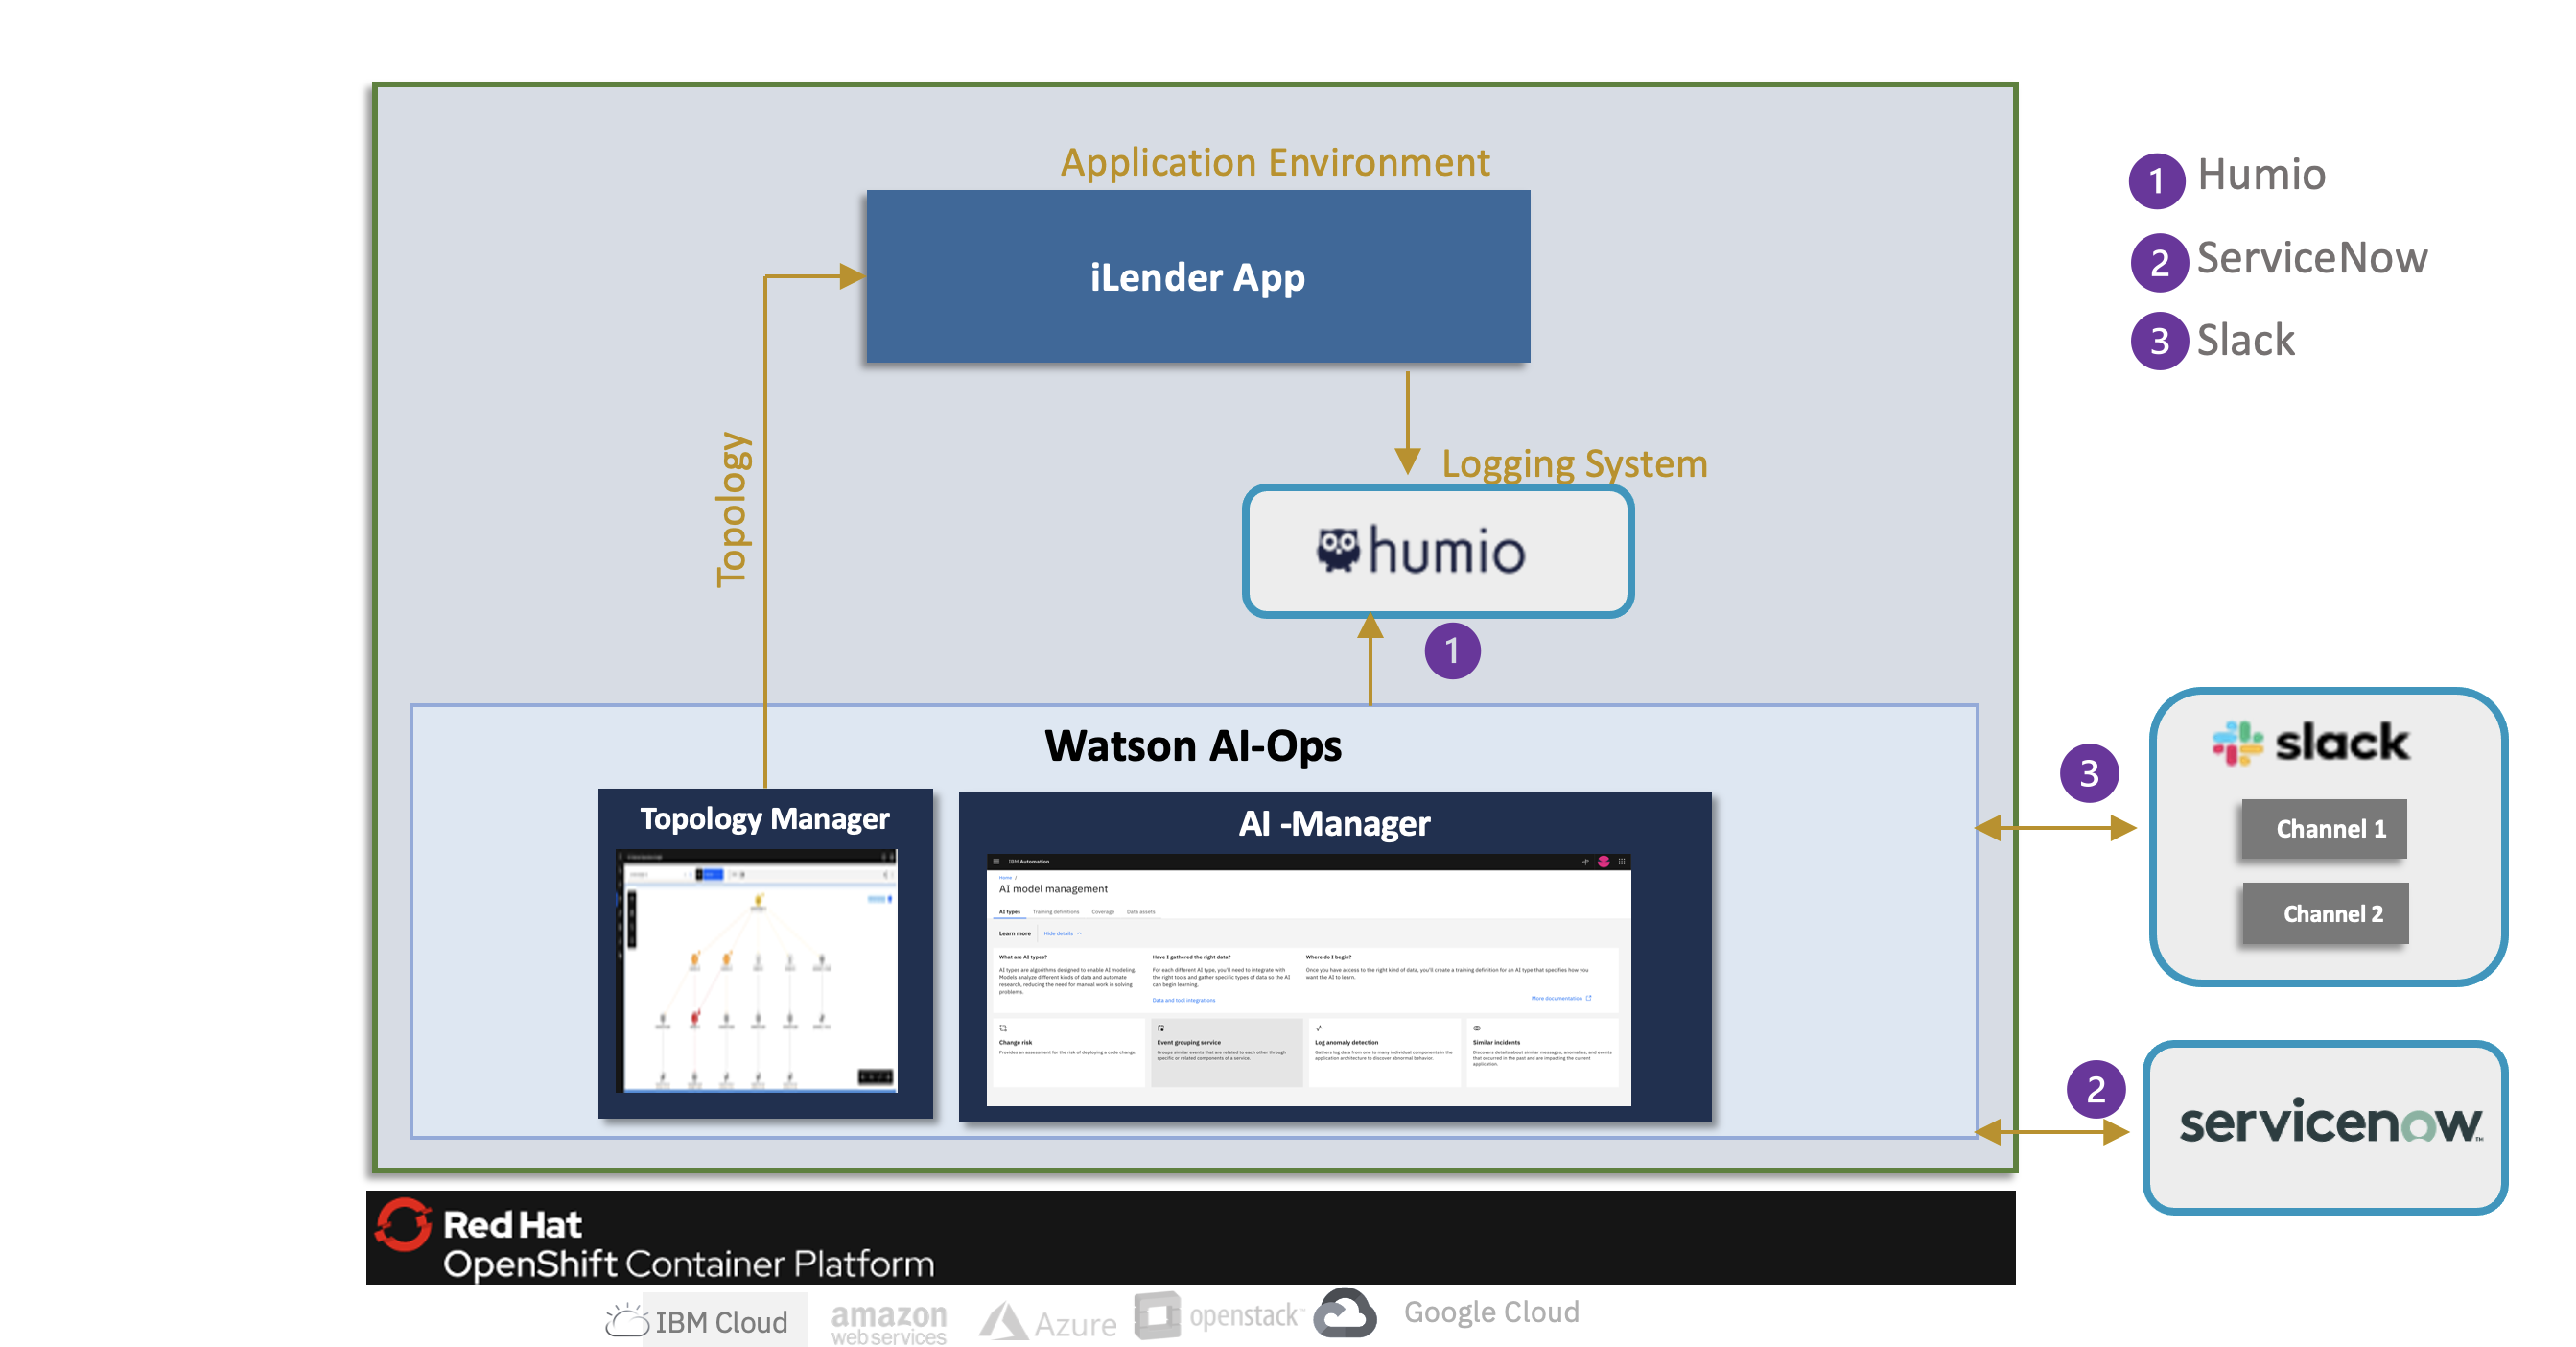Click 'Humio' in the legend
Screen dimensions: 2576x1347
point(2262,175)
